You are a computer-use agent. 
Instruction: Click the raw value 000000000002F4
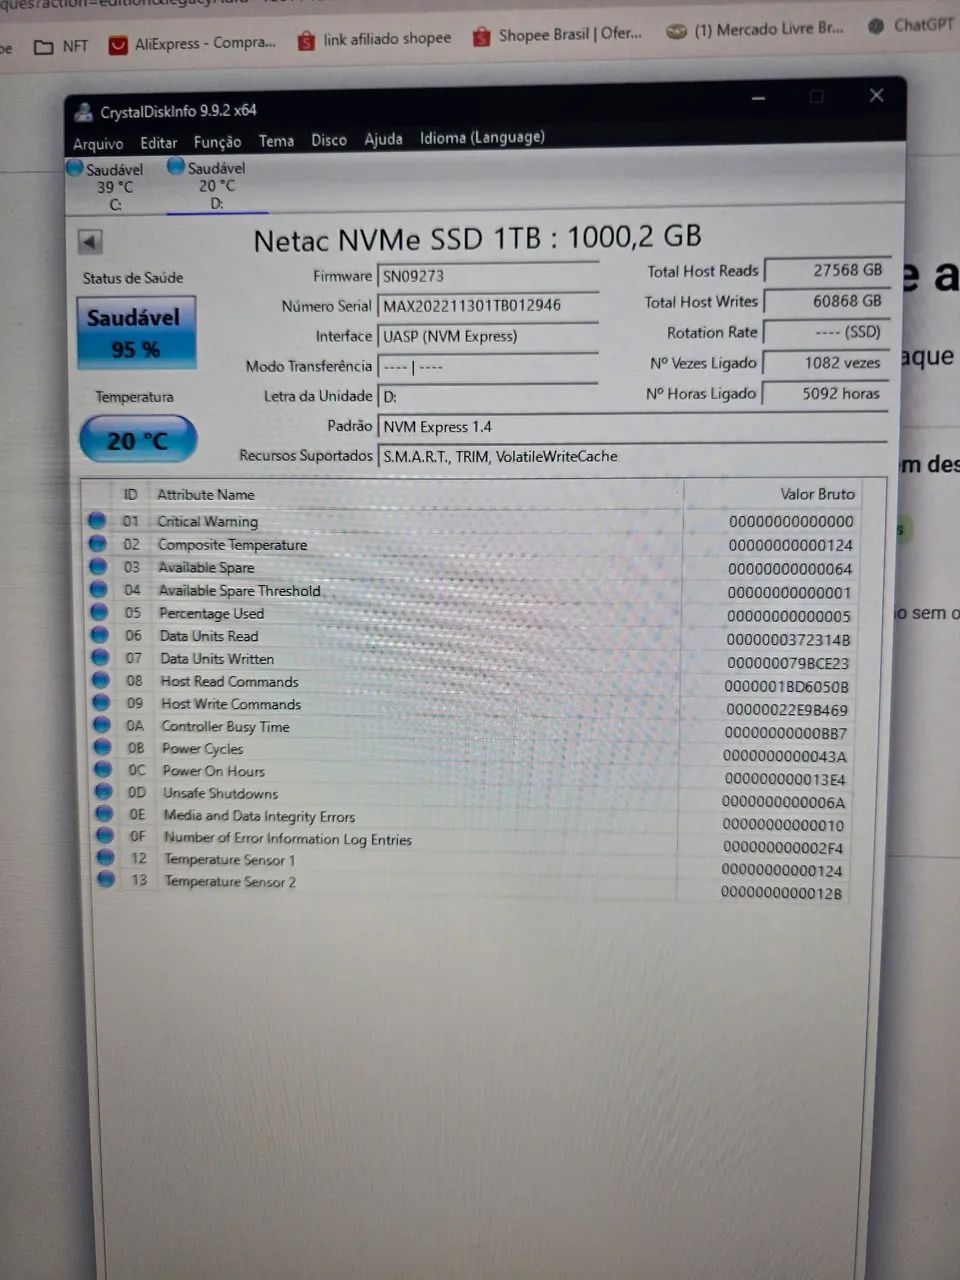pyautogui.click(x=783, y=848)
